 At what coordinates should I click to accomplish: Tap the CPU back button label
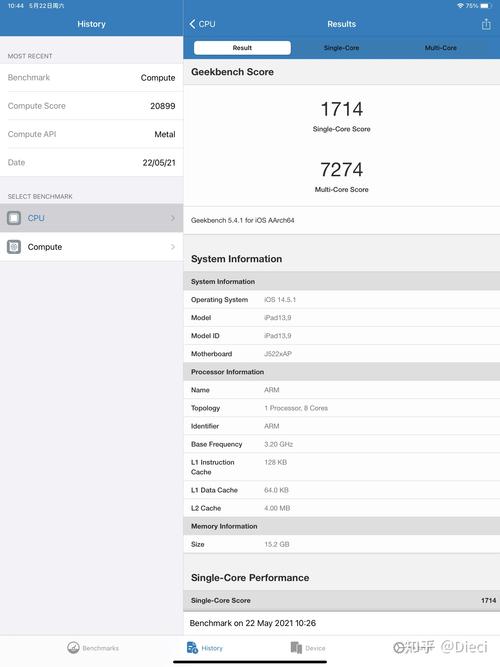[207, 24]
